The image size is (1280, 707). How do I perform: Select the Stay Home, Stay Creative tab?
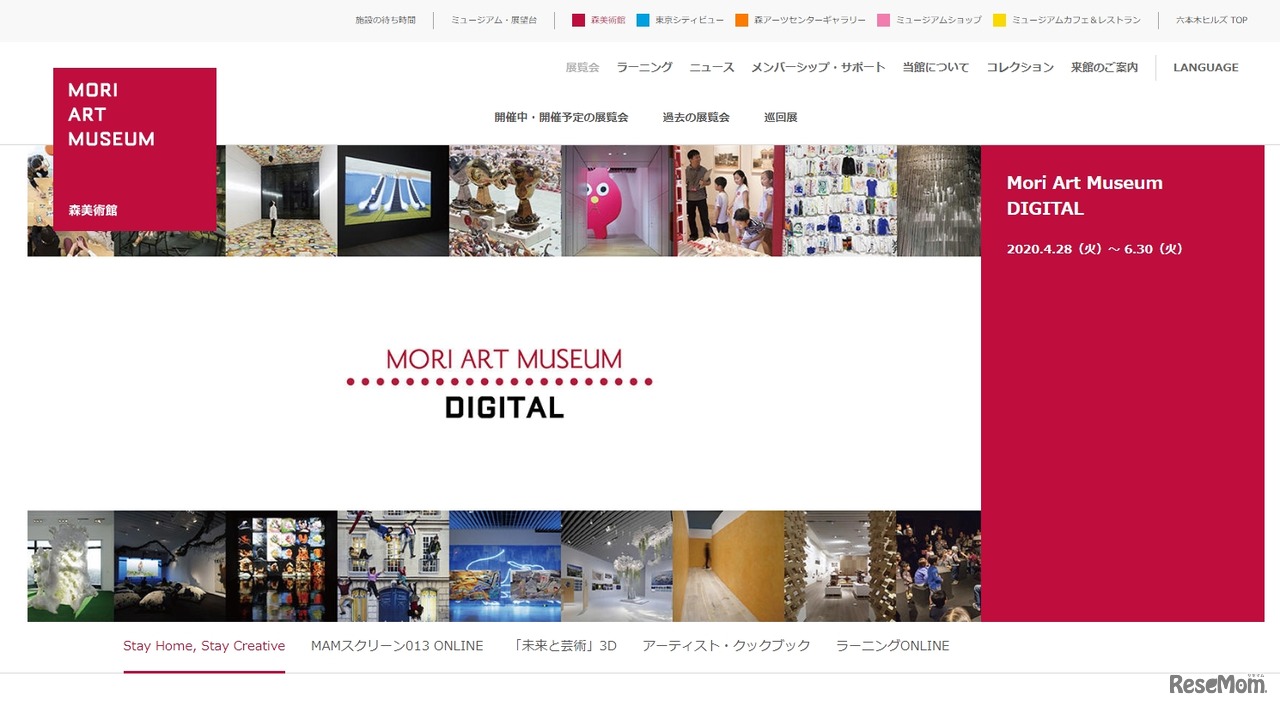tap(203, 645)
